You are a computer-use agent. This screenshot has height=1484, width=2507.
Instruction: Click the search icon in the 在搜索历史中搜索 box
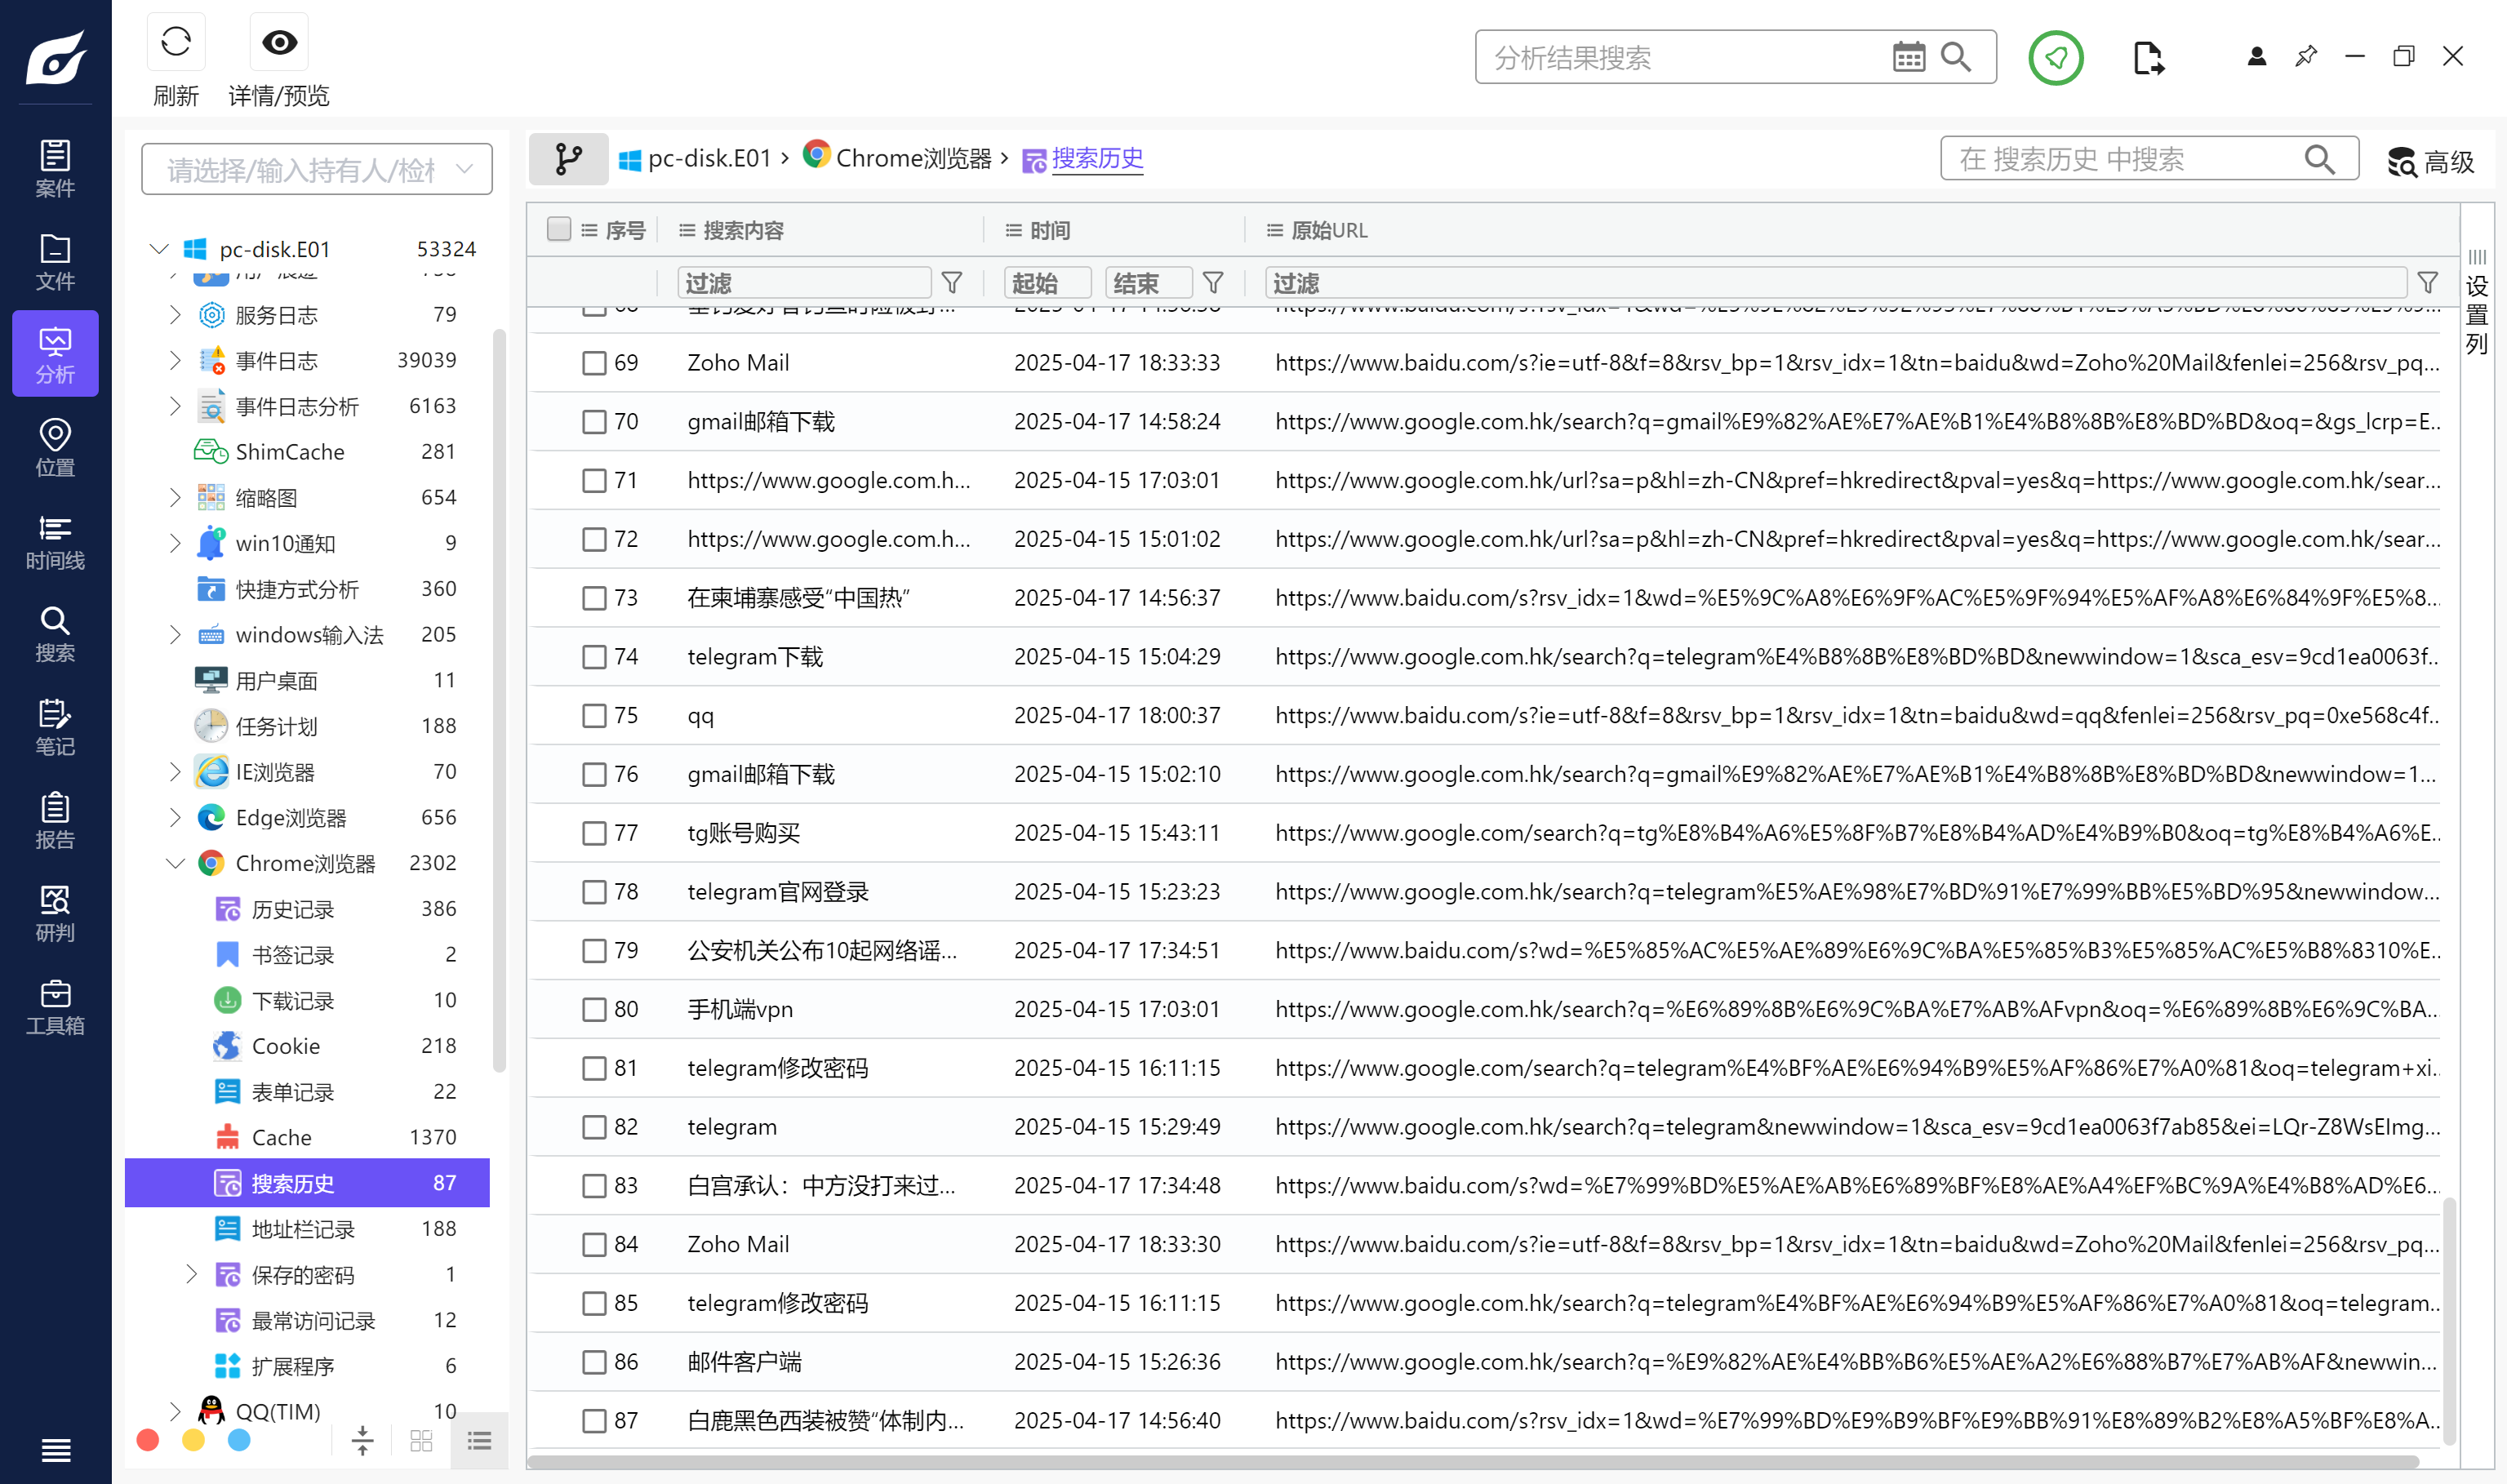2319,160
